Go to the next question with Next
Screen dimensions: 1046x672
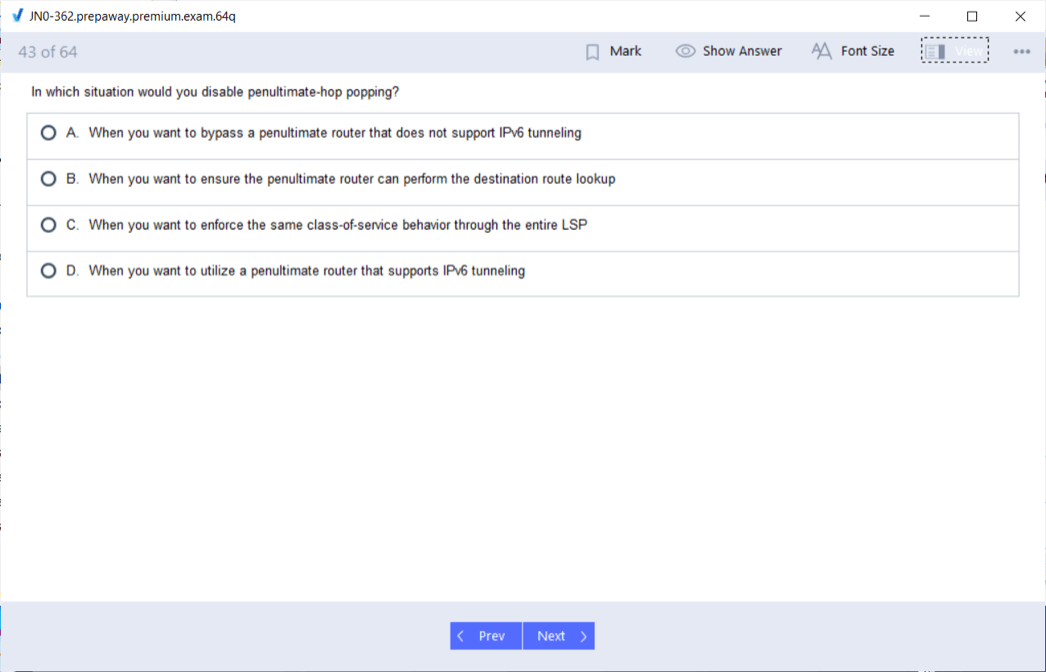tap(558, 636)
